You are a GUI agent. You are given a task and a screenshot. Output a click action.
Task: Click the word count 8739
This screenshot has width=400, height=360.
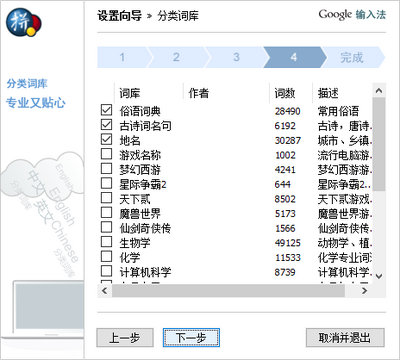coord(285,272)
